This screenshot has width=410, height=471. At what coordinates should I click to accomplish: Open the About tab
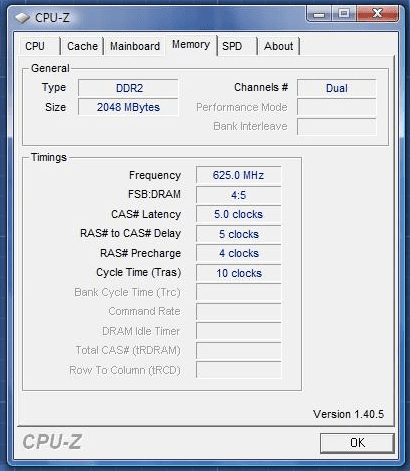tap(279, 46)
